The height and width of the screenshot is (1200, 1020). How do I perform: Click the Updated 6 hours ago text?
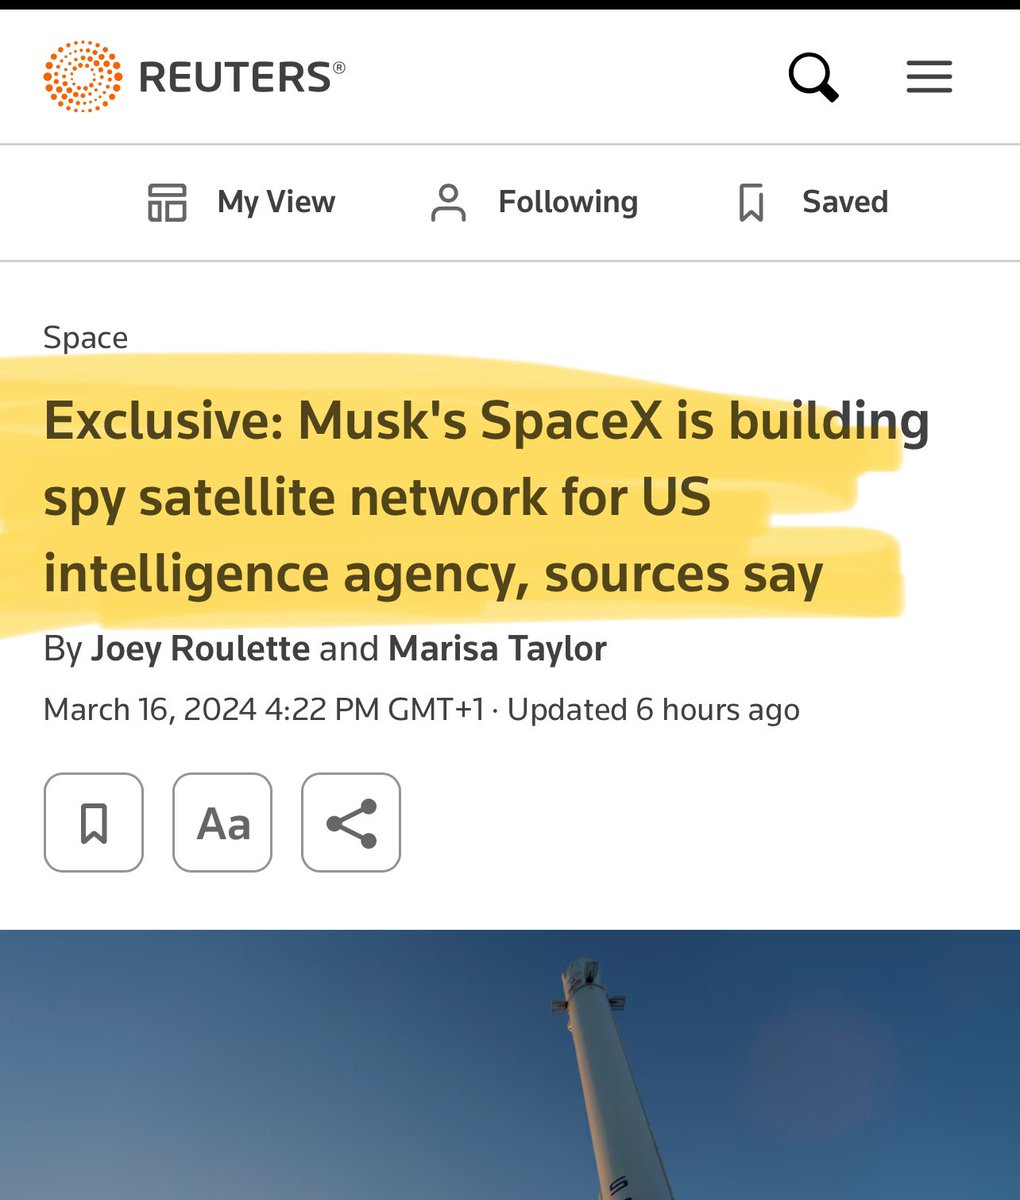tap(653, 710)
